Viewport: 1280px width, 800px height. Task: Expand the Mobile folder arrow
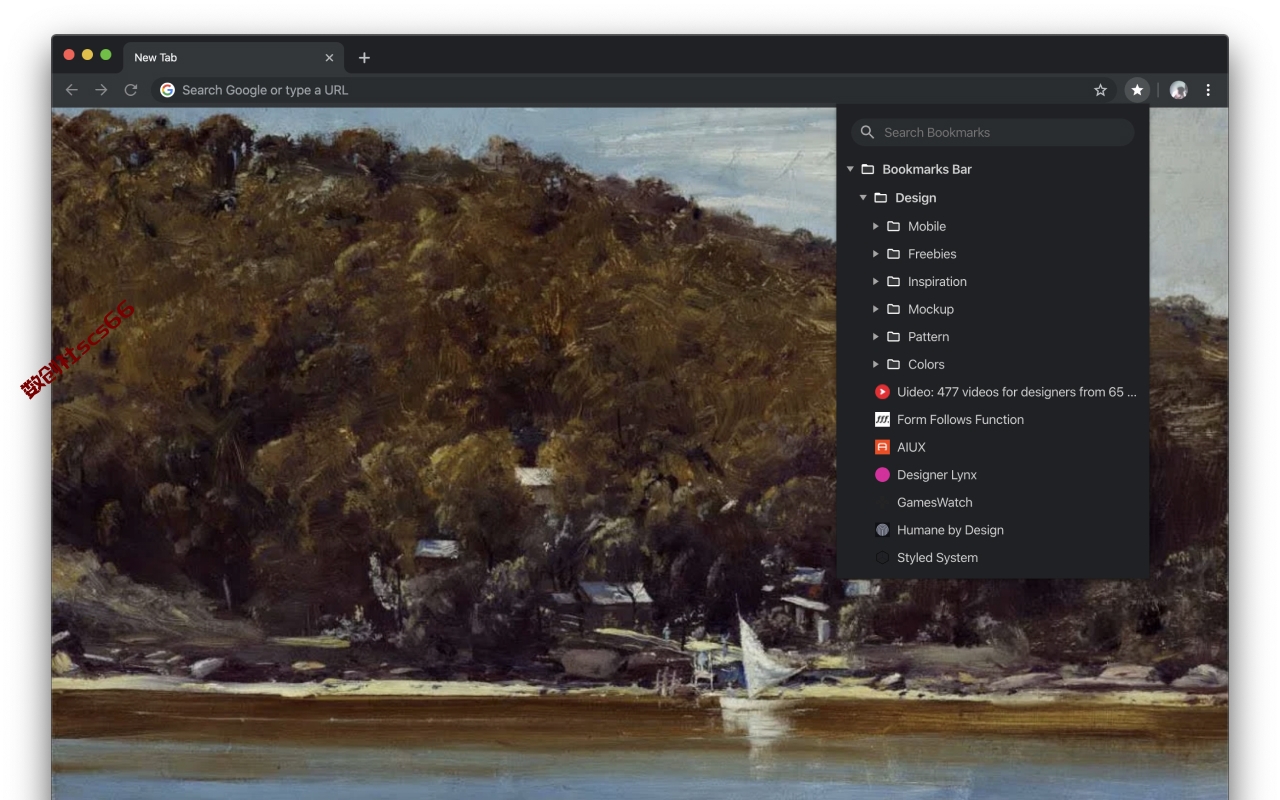(x=876, y=226)
